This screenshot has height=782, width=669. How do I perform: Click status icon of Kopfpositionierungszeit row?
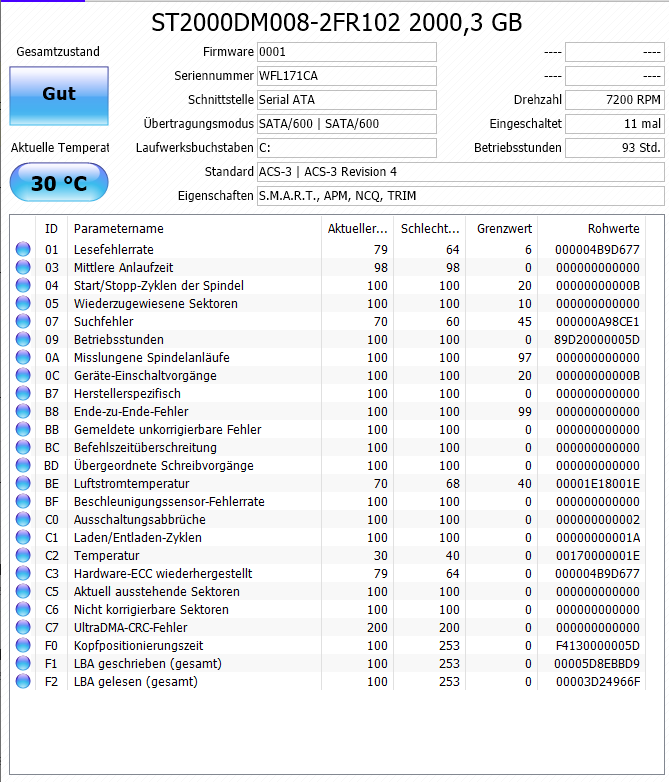click(23, 644)
